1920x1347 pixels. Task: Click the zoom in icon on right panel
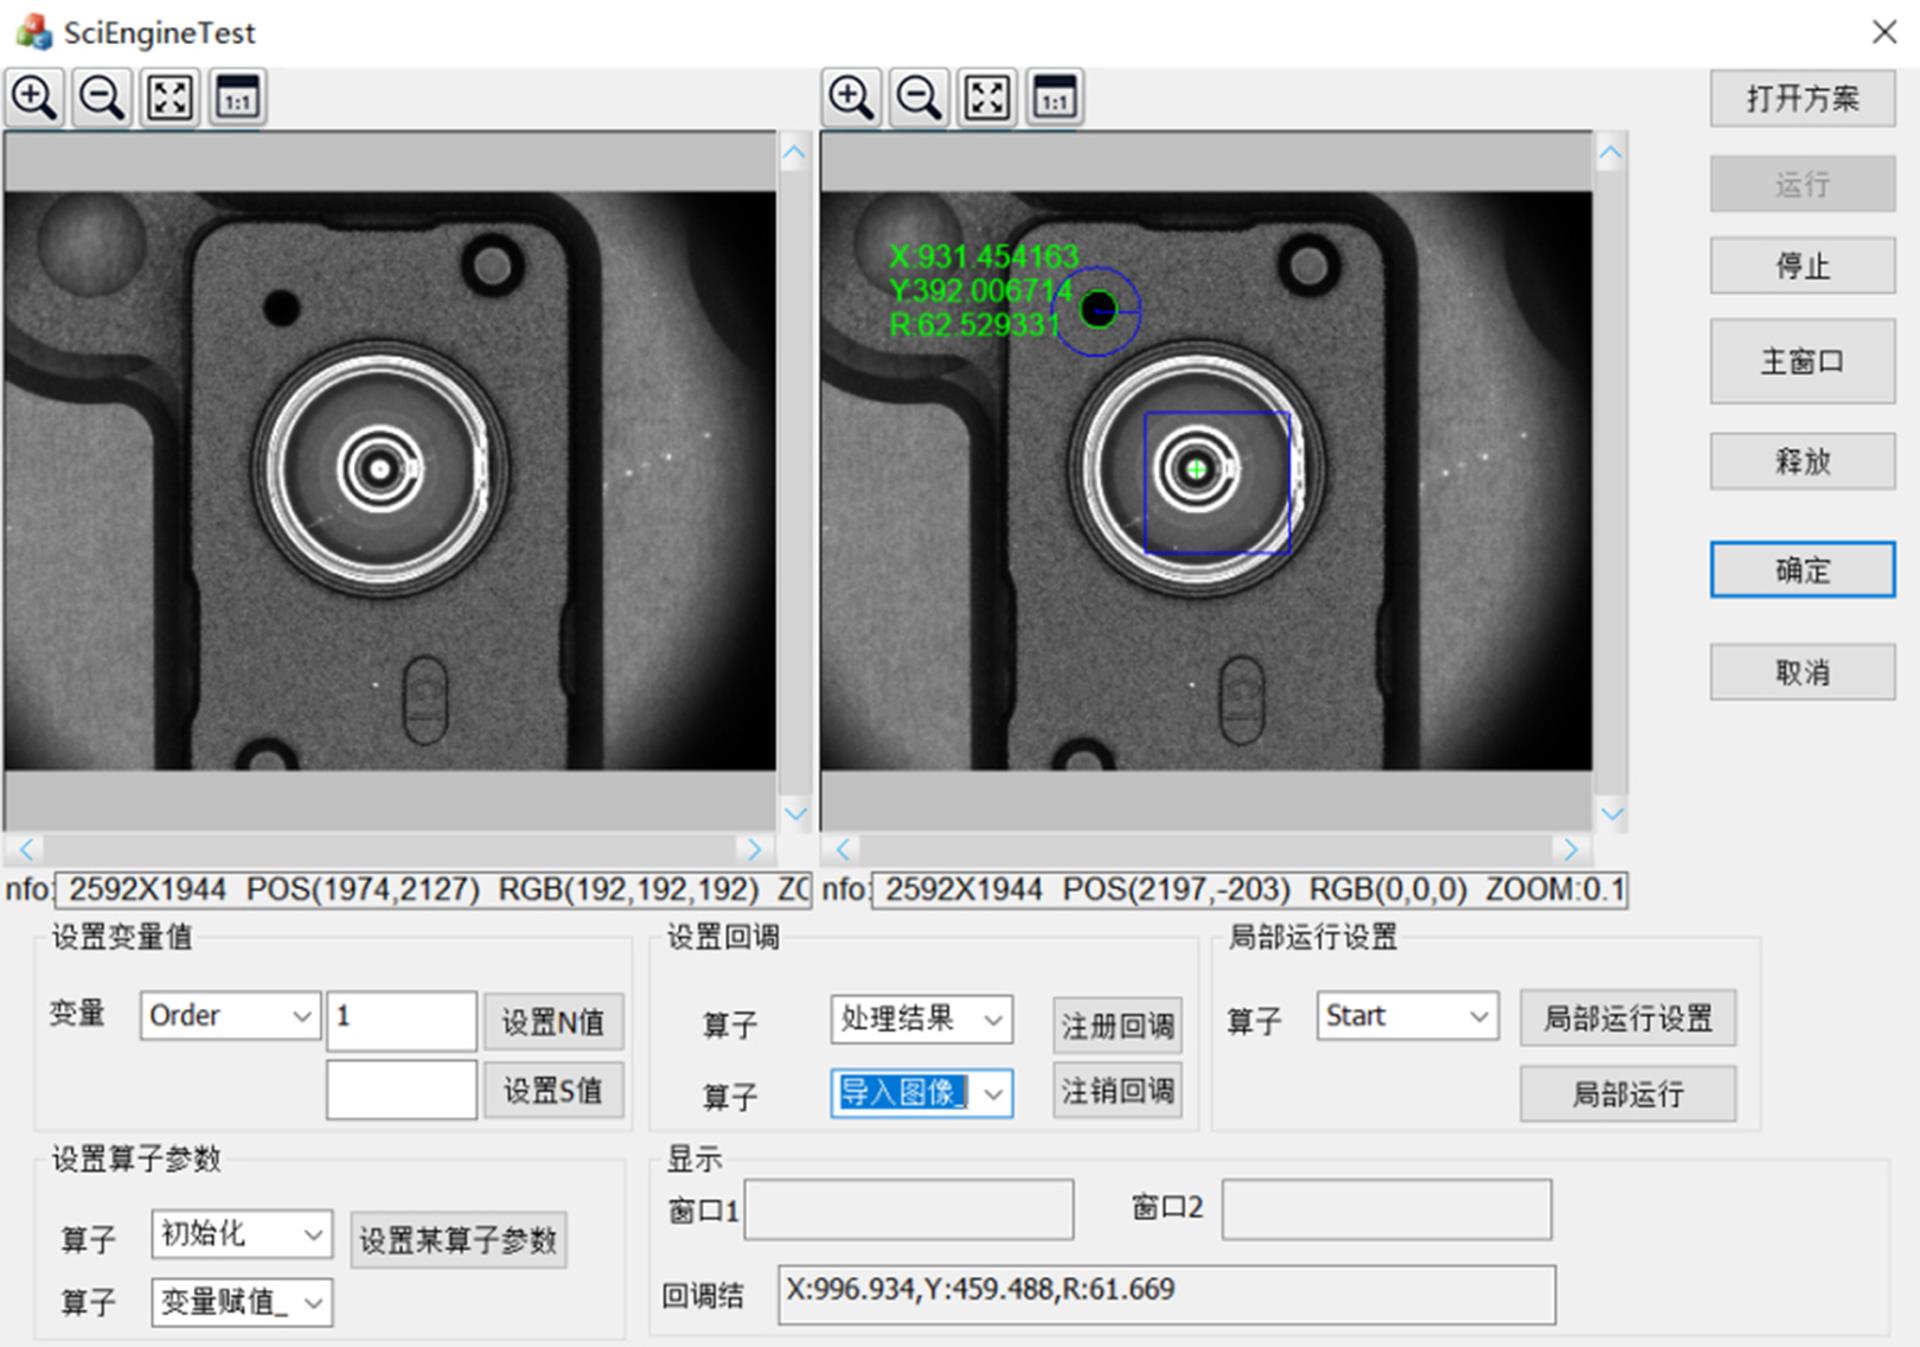(x=853, y=104)
